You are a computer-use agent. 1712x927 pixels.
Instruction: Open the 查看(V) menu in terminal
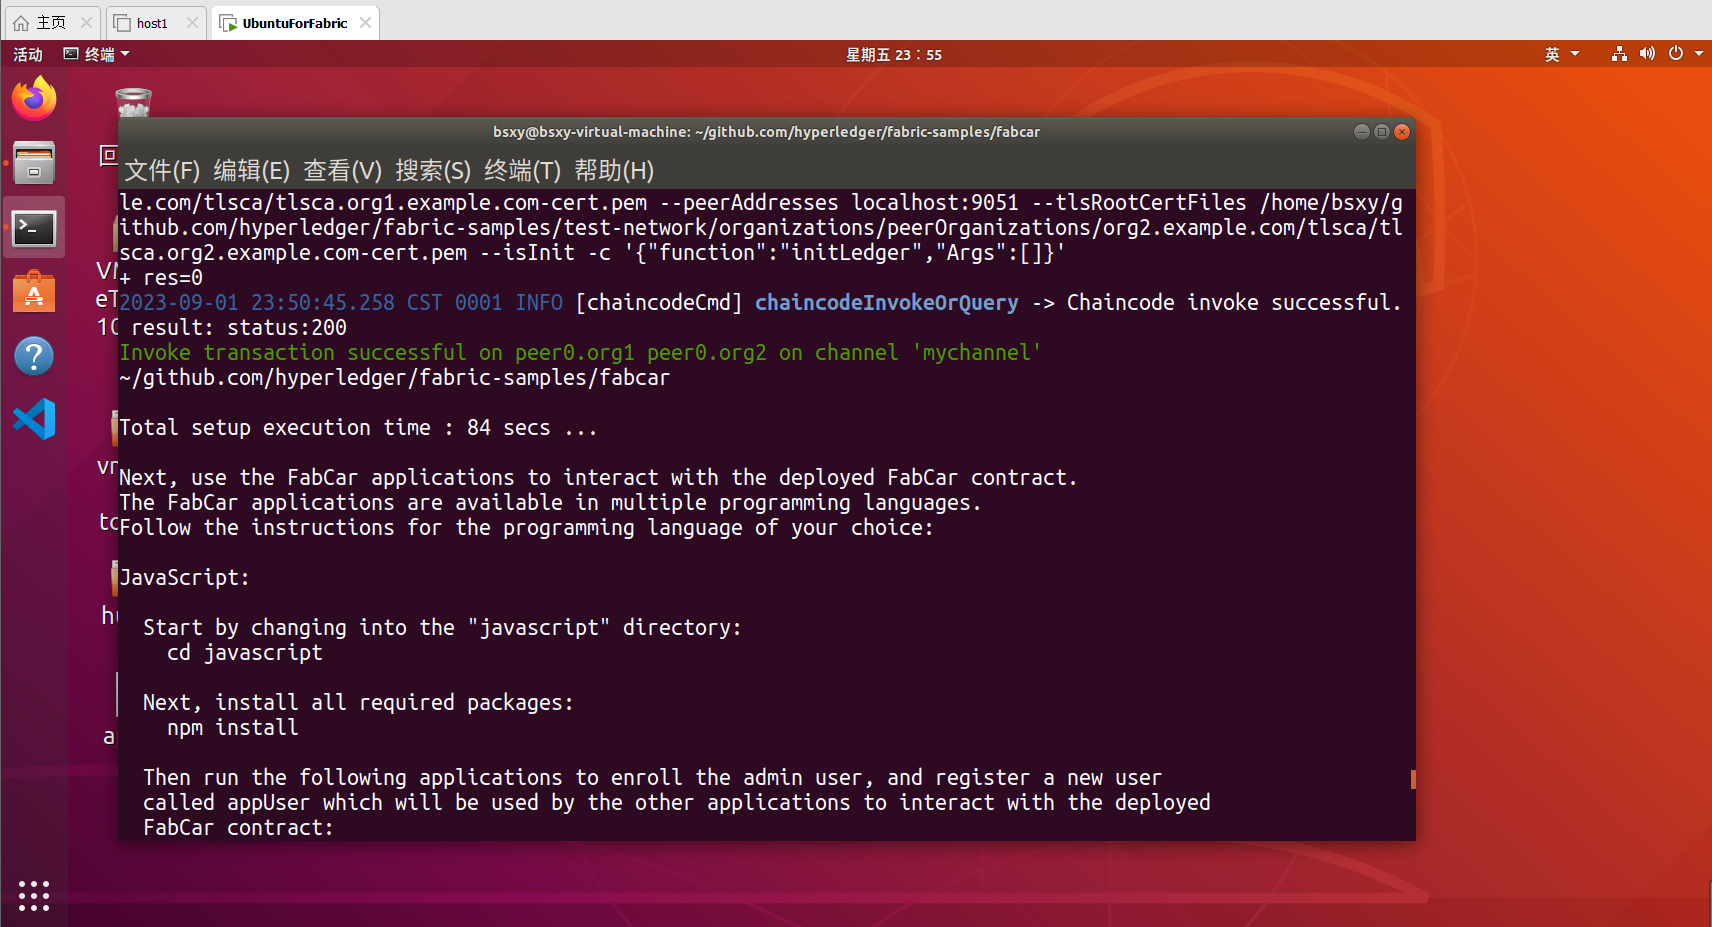(342, 171)
